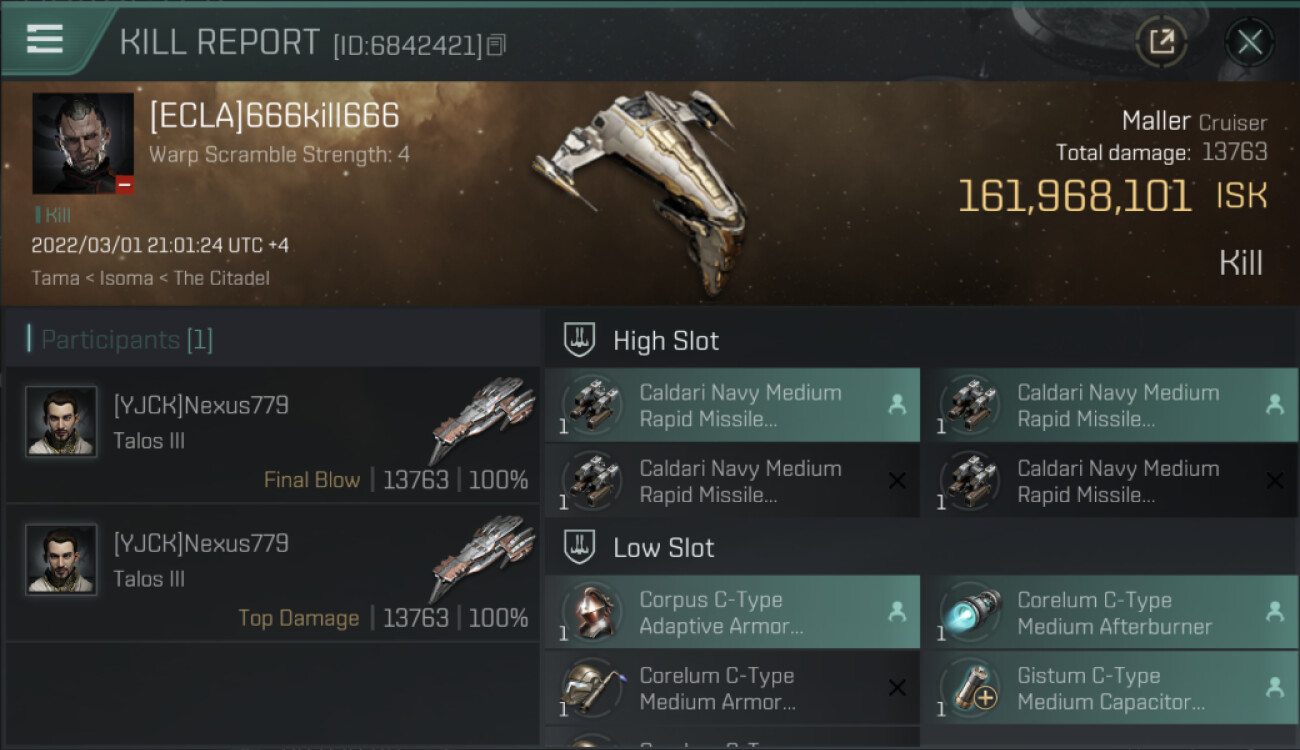The image size is (1300, 750).
Task: Click the Low Slot section header
Action: (x=664, y=548)
